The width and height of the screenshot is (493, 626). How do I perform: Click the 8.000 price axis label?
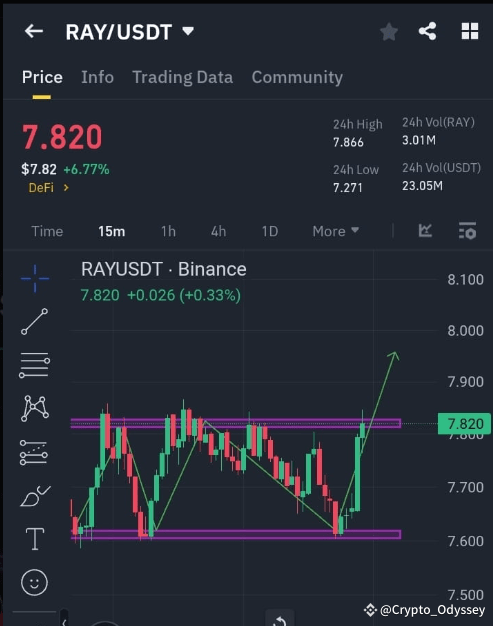(465, 331)
